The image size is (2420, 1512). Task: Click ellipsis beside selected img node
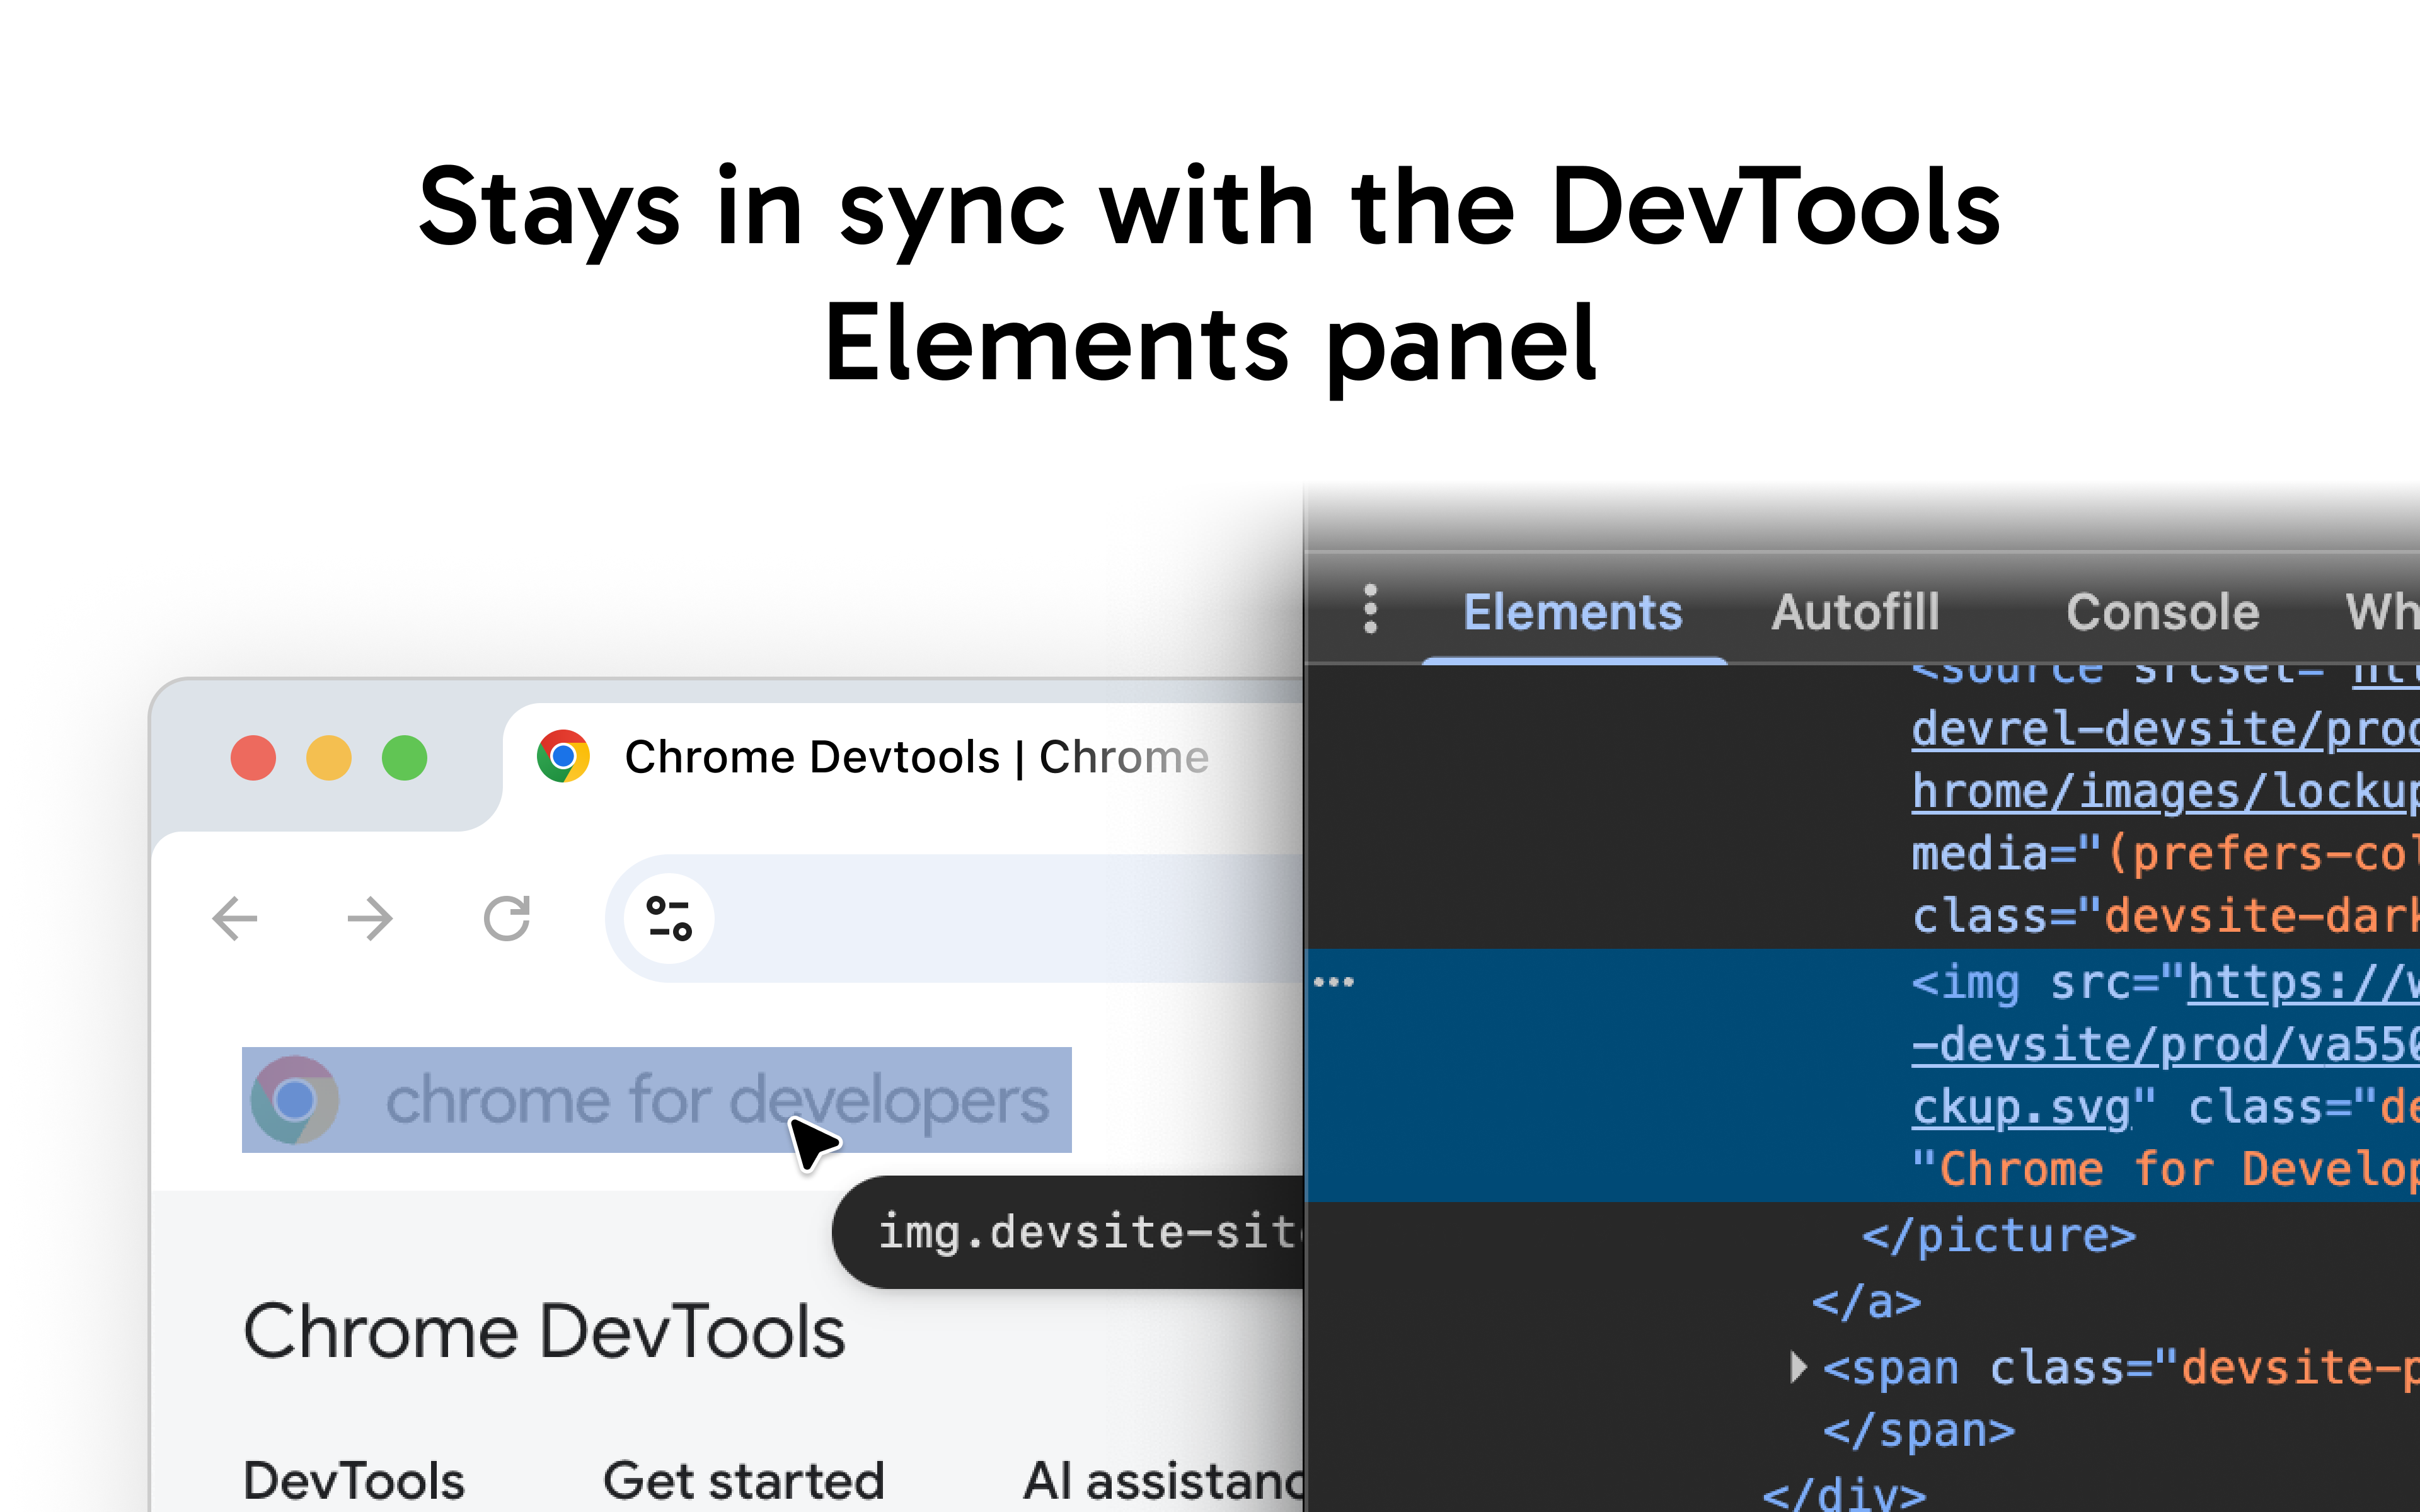[x=1334, y=982]
